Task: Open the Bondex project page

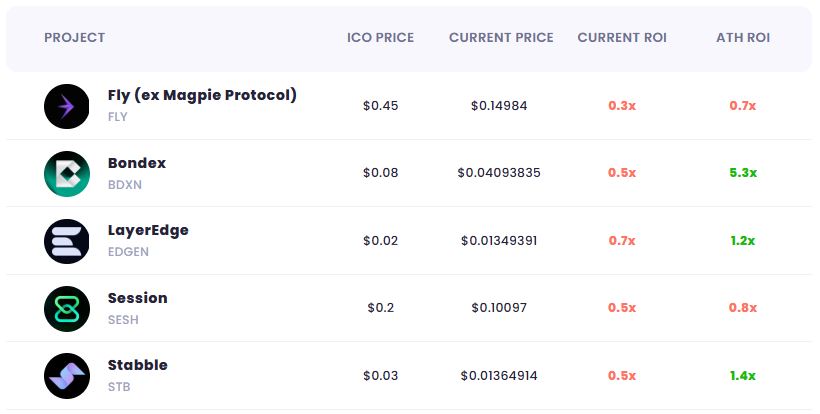Action: click(137, 163)
